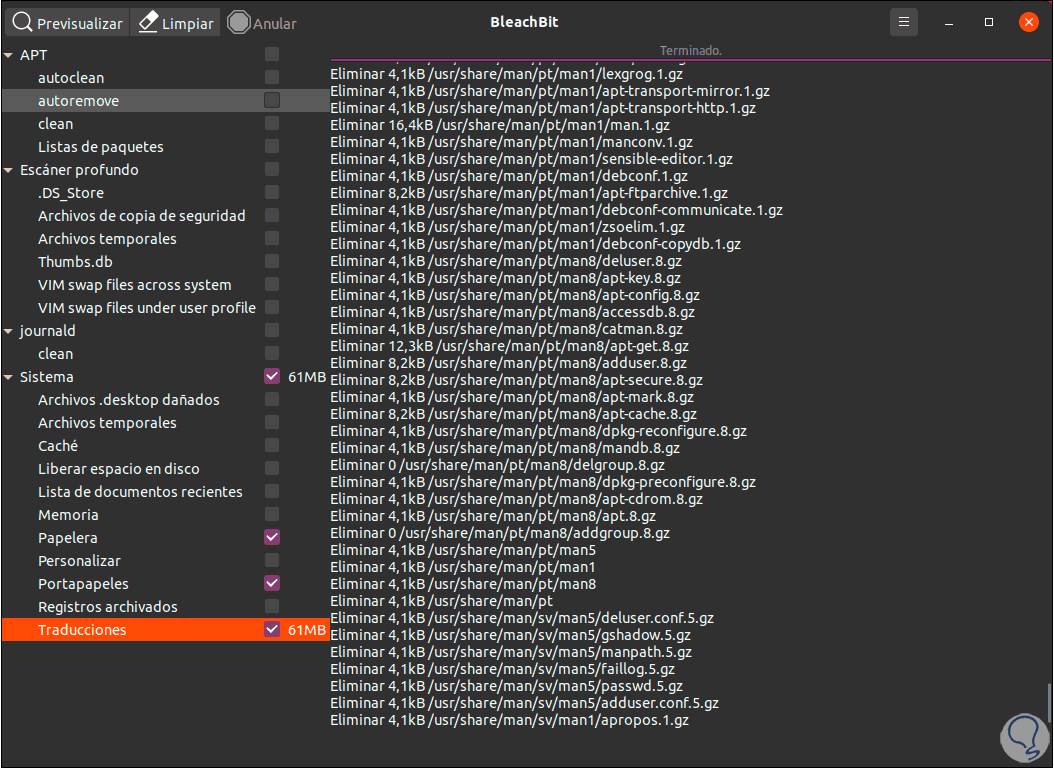Uncheck the Sistema group checkbox
Screen dimensions: 1054x768
tap(272, 376)
